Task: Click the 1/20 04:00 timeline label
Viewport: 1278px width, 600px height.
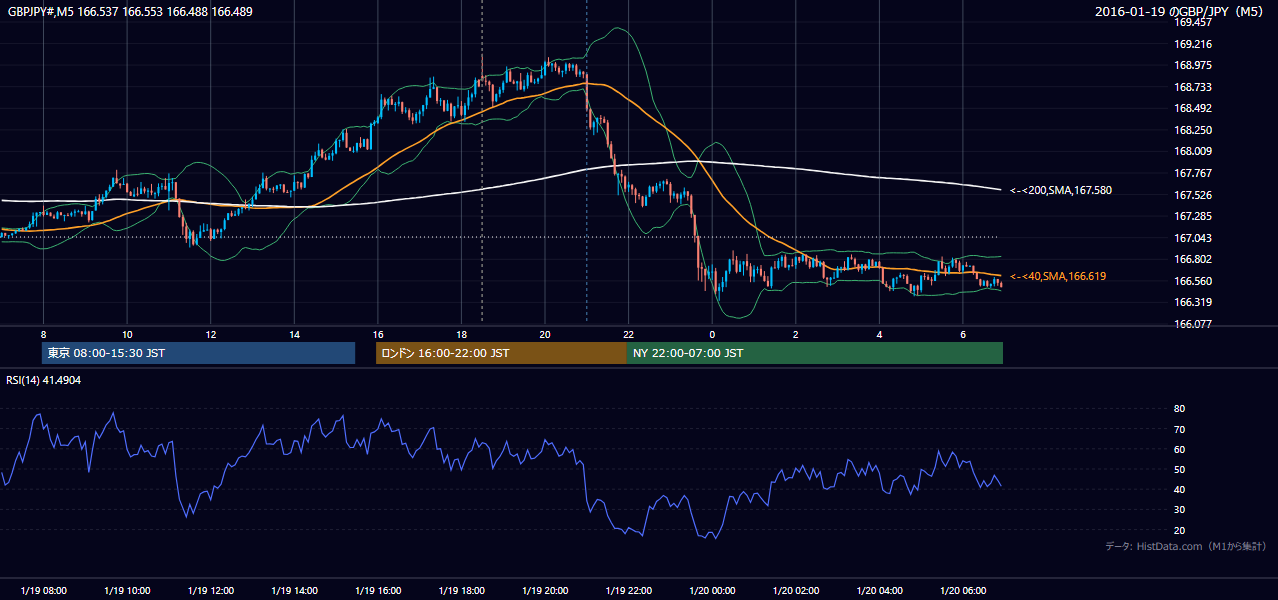Action: pos(880,591)
